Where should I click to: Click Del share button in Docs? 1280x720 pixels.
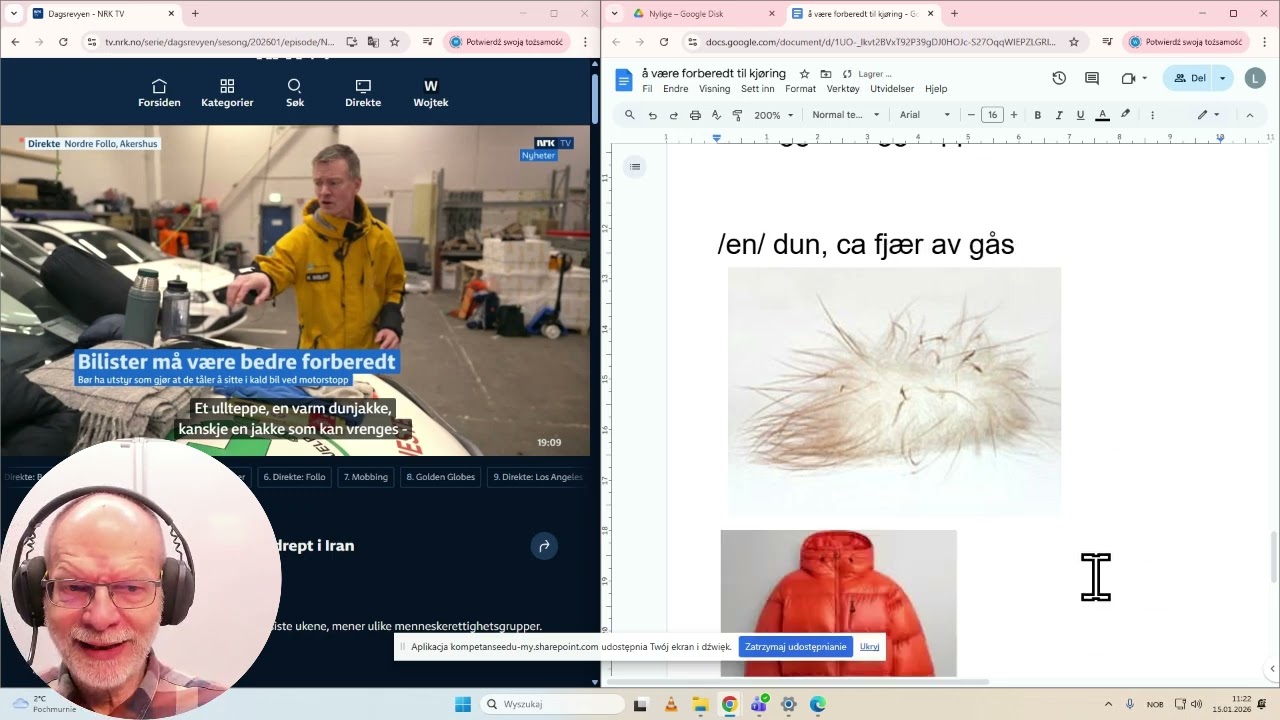point(1189,78)
